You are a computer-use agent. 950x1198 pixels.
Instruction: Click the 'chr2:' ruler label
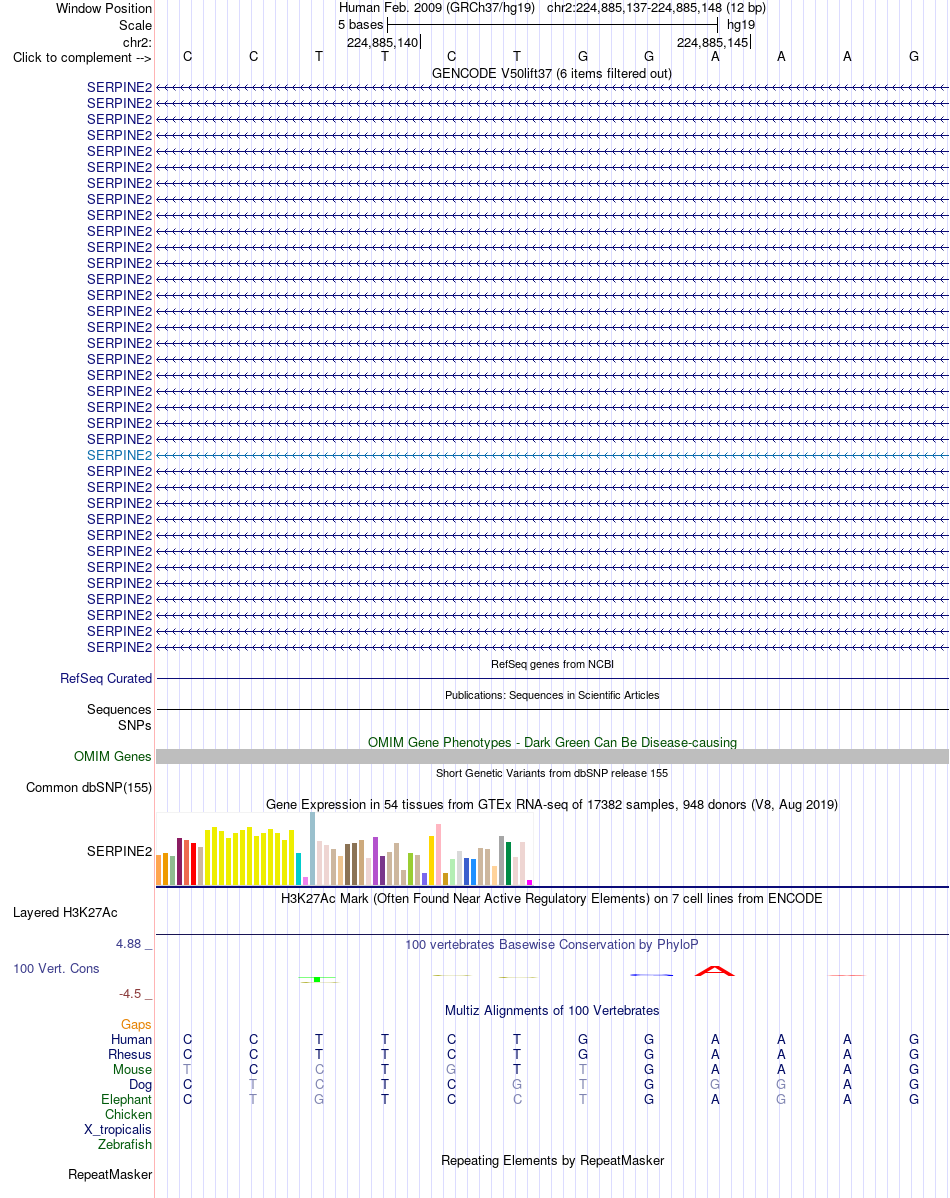(138, 42)
